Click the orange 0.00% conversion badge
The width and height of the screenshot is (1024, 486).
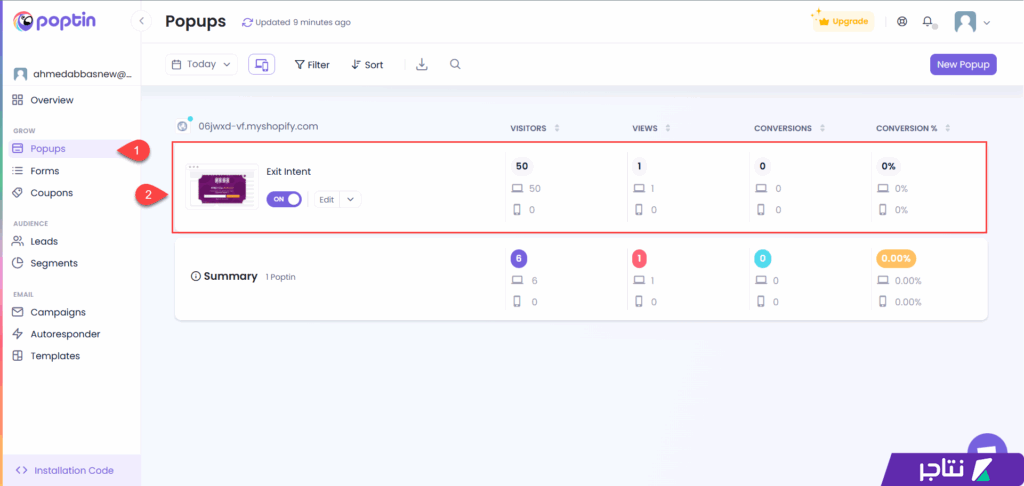tap(896, 259)
